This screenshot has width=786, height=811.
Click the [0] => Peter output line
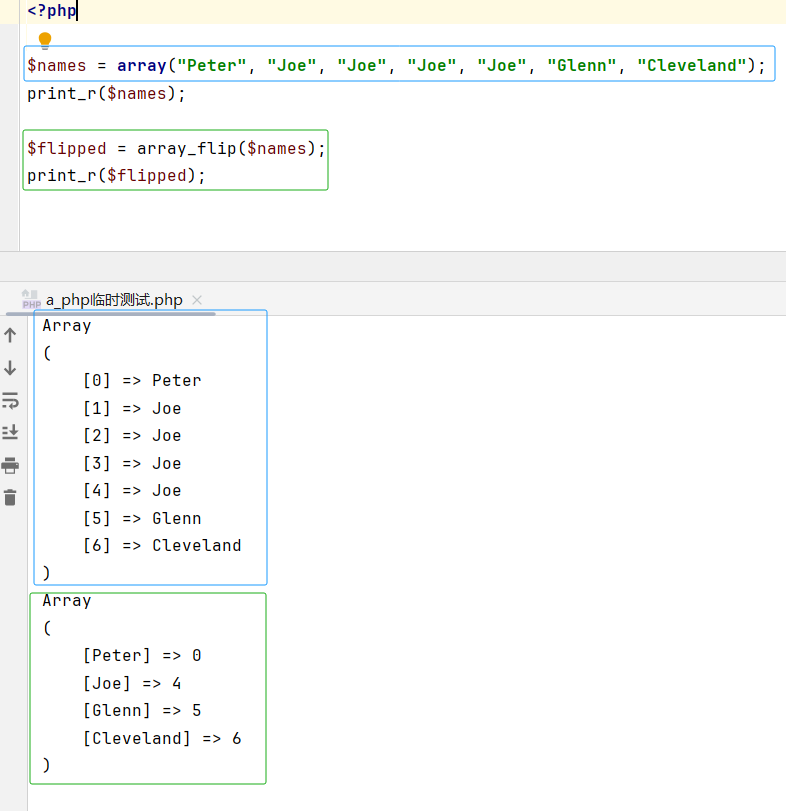tap(142, 381)
